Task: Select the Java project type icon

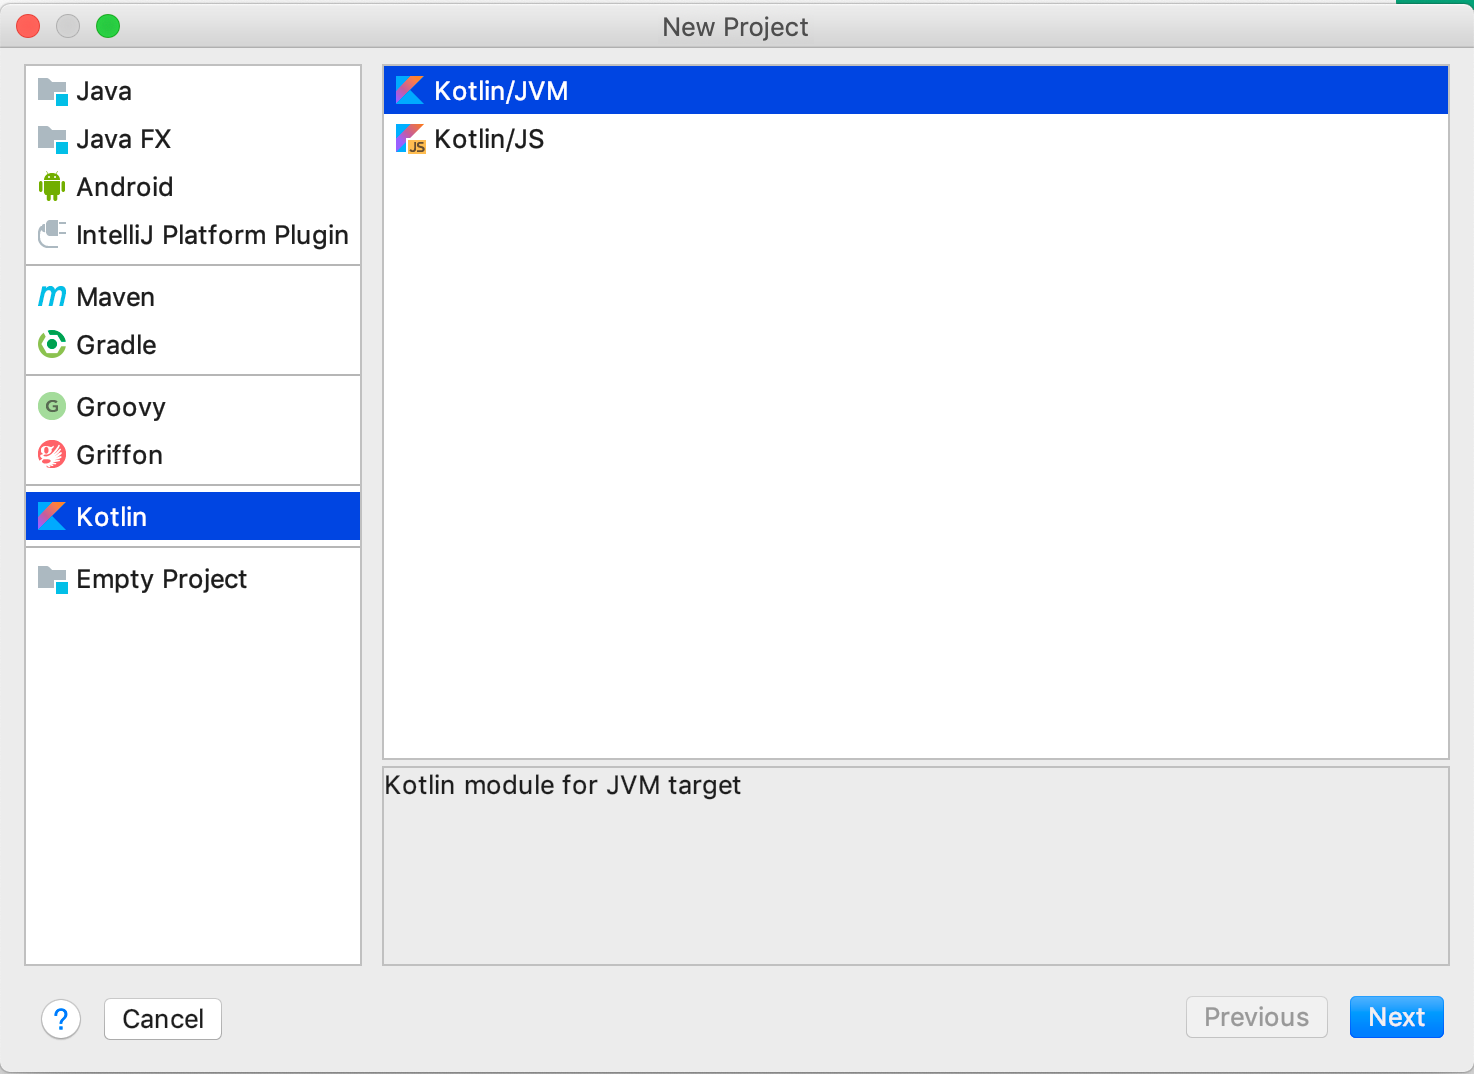Action: (51, 90)
